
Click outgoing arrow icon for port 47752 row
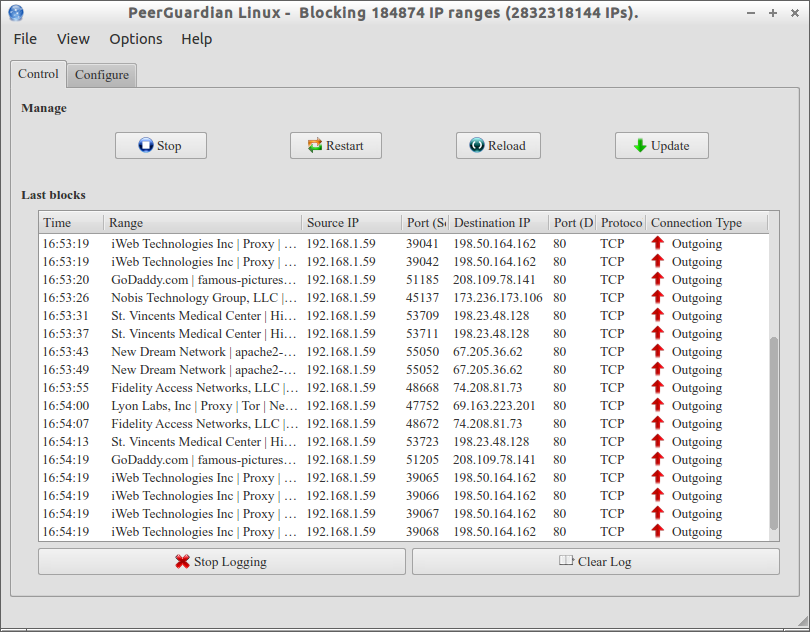(x=657, y=405)
